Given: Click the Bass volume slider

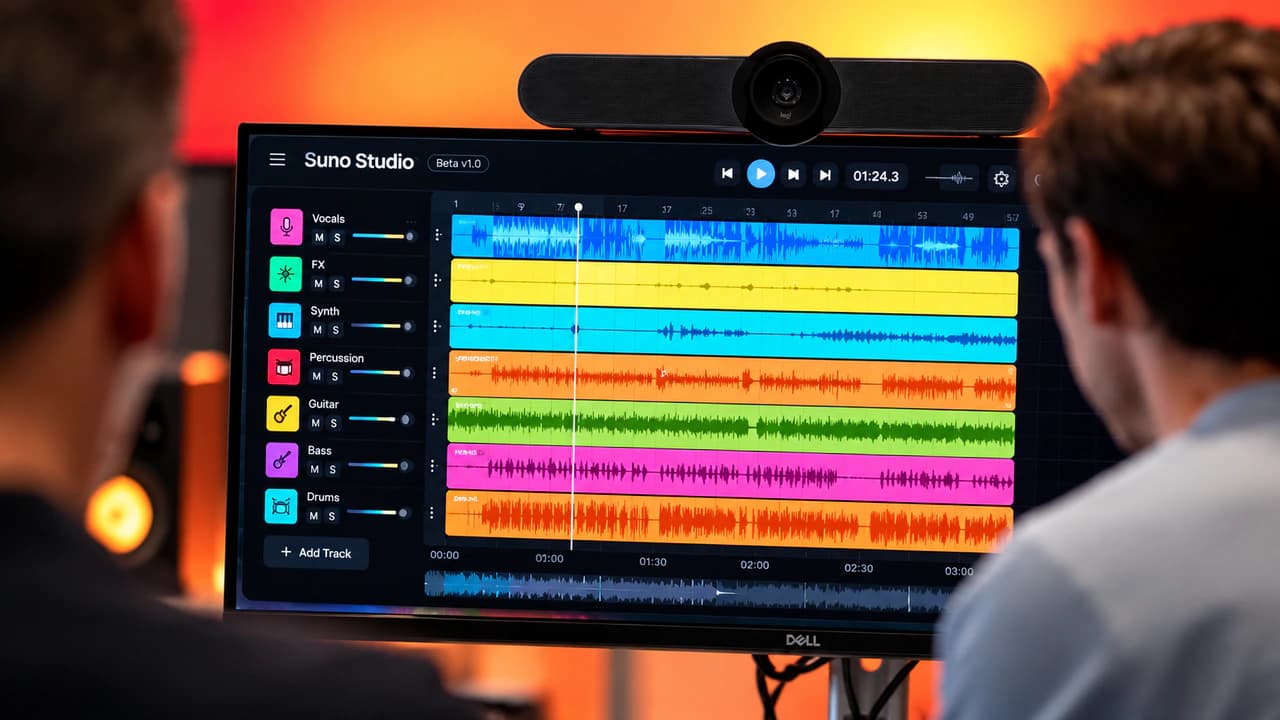Looking at the screenshot, I should [379, 466].
